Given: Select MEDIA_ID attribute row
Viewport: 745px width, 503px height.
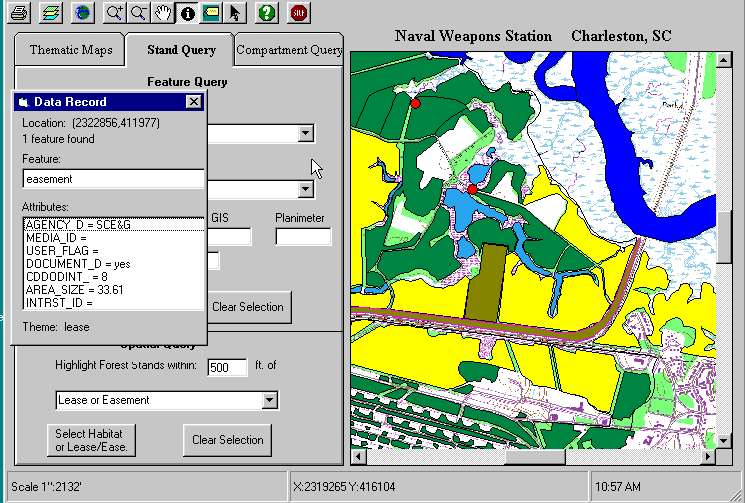Looking at the screenshot, I should pyautogui.click(x=114, y=238).
